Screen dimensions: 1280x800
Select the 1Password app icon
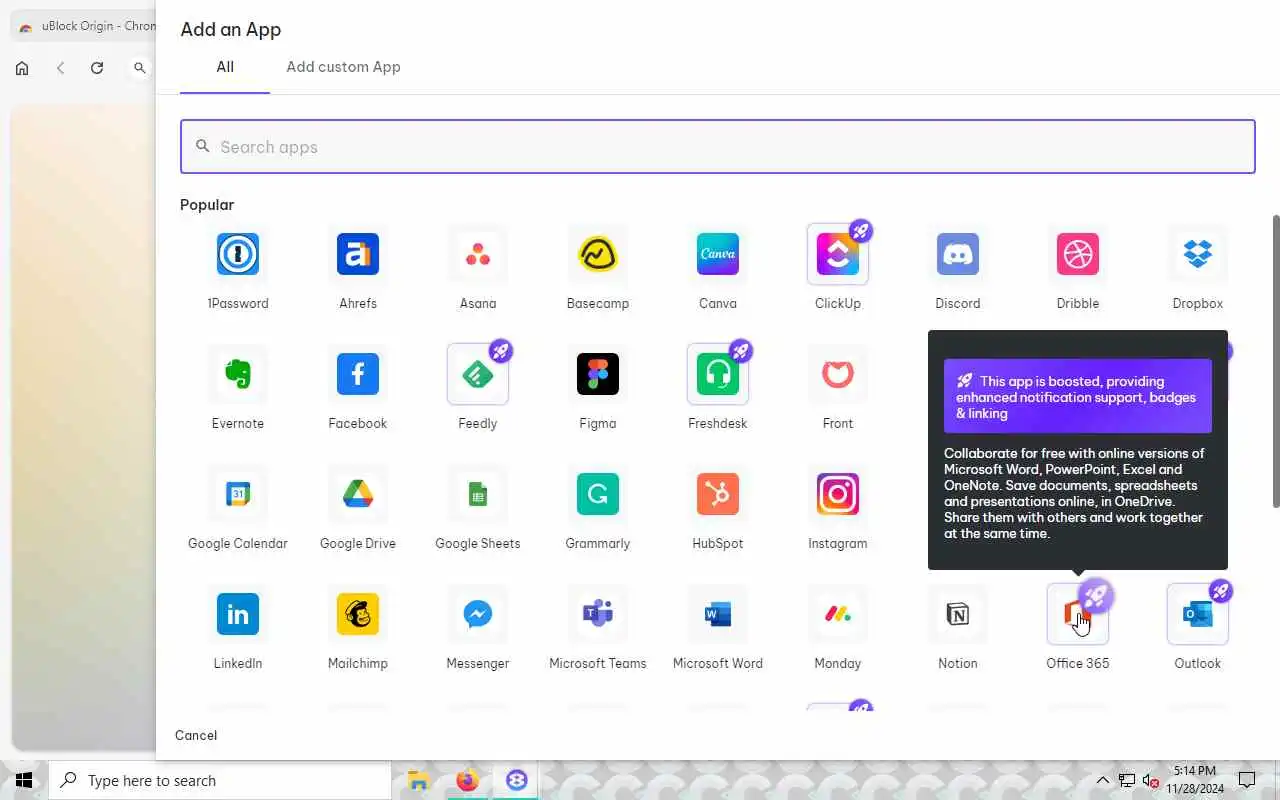tap(238, 254)
